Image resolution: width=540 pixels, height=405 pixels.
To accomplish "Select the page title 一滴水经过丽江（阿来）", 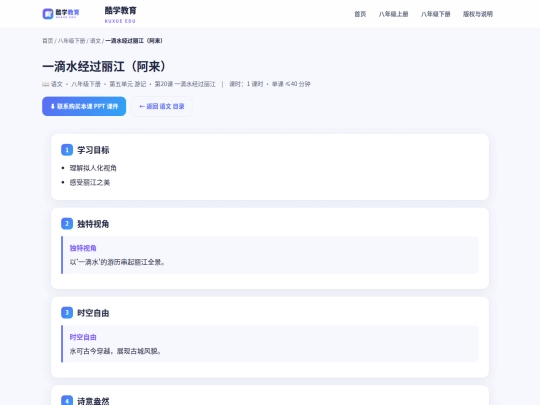I will [x=104, y=66].
